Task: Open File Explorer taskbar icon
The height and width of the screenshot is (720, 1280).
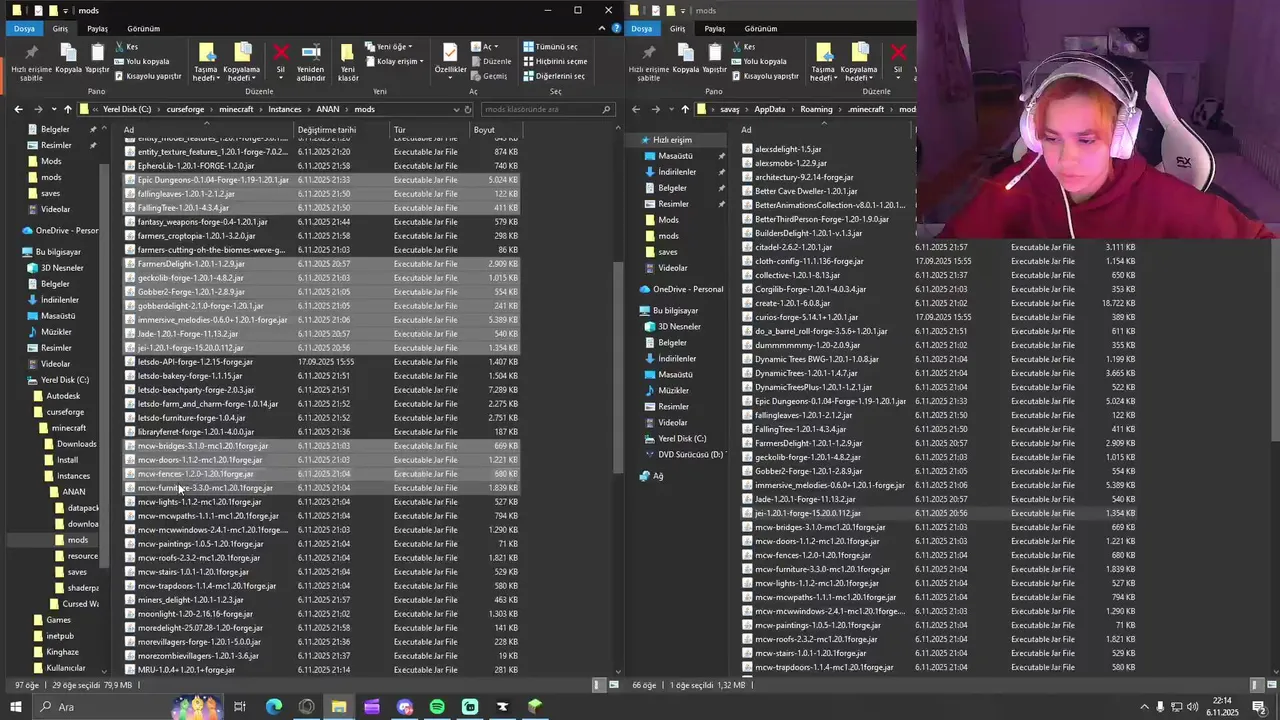Action: coord(339,707)
